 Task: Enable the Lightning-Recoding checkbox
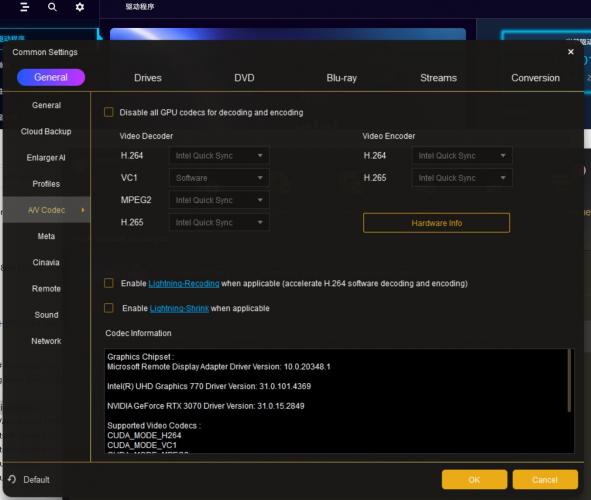[x=109, y=283]
